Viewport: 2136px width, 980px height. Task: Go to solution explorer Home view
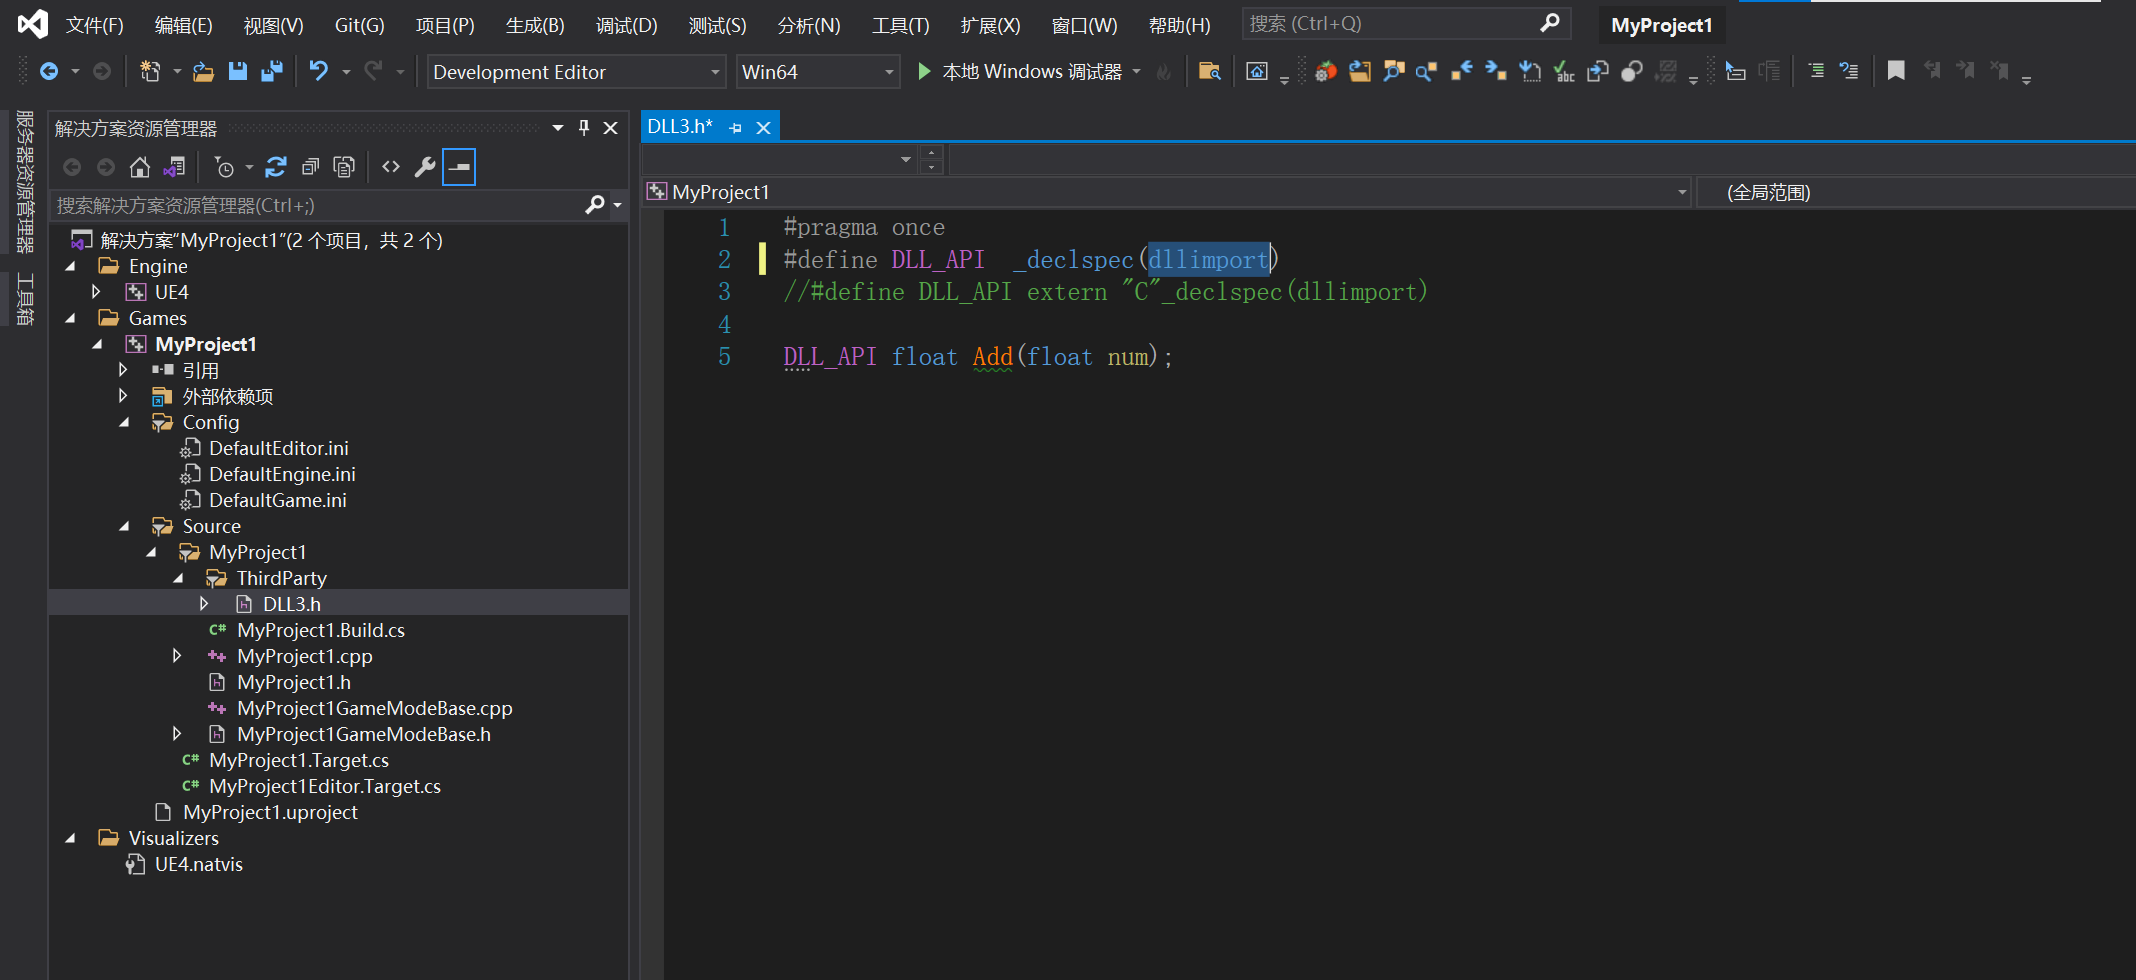(x=140, y=167)
